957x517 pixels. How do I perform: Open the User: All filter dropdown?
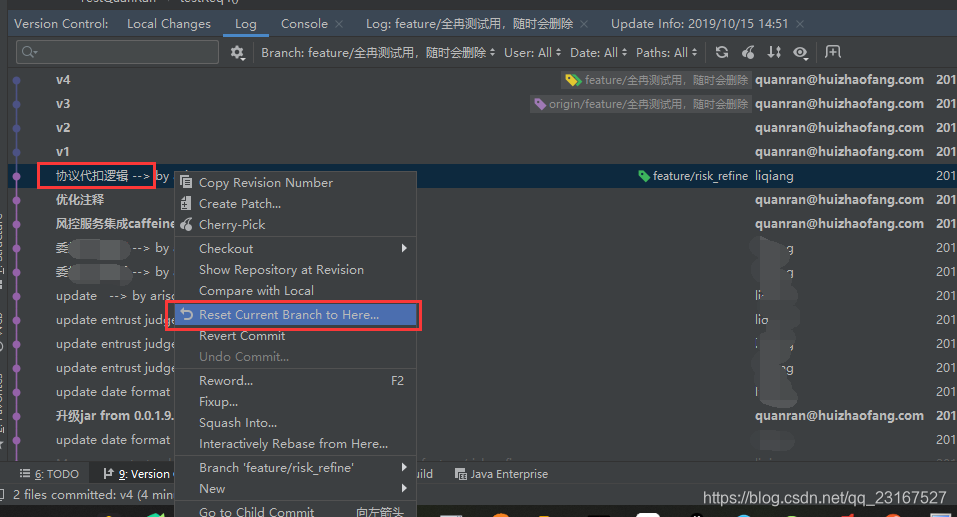pyautogui.click(x=532, y=53)
